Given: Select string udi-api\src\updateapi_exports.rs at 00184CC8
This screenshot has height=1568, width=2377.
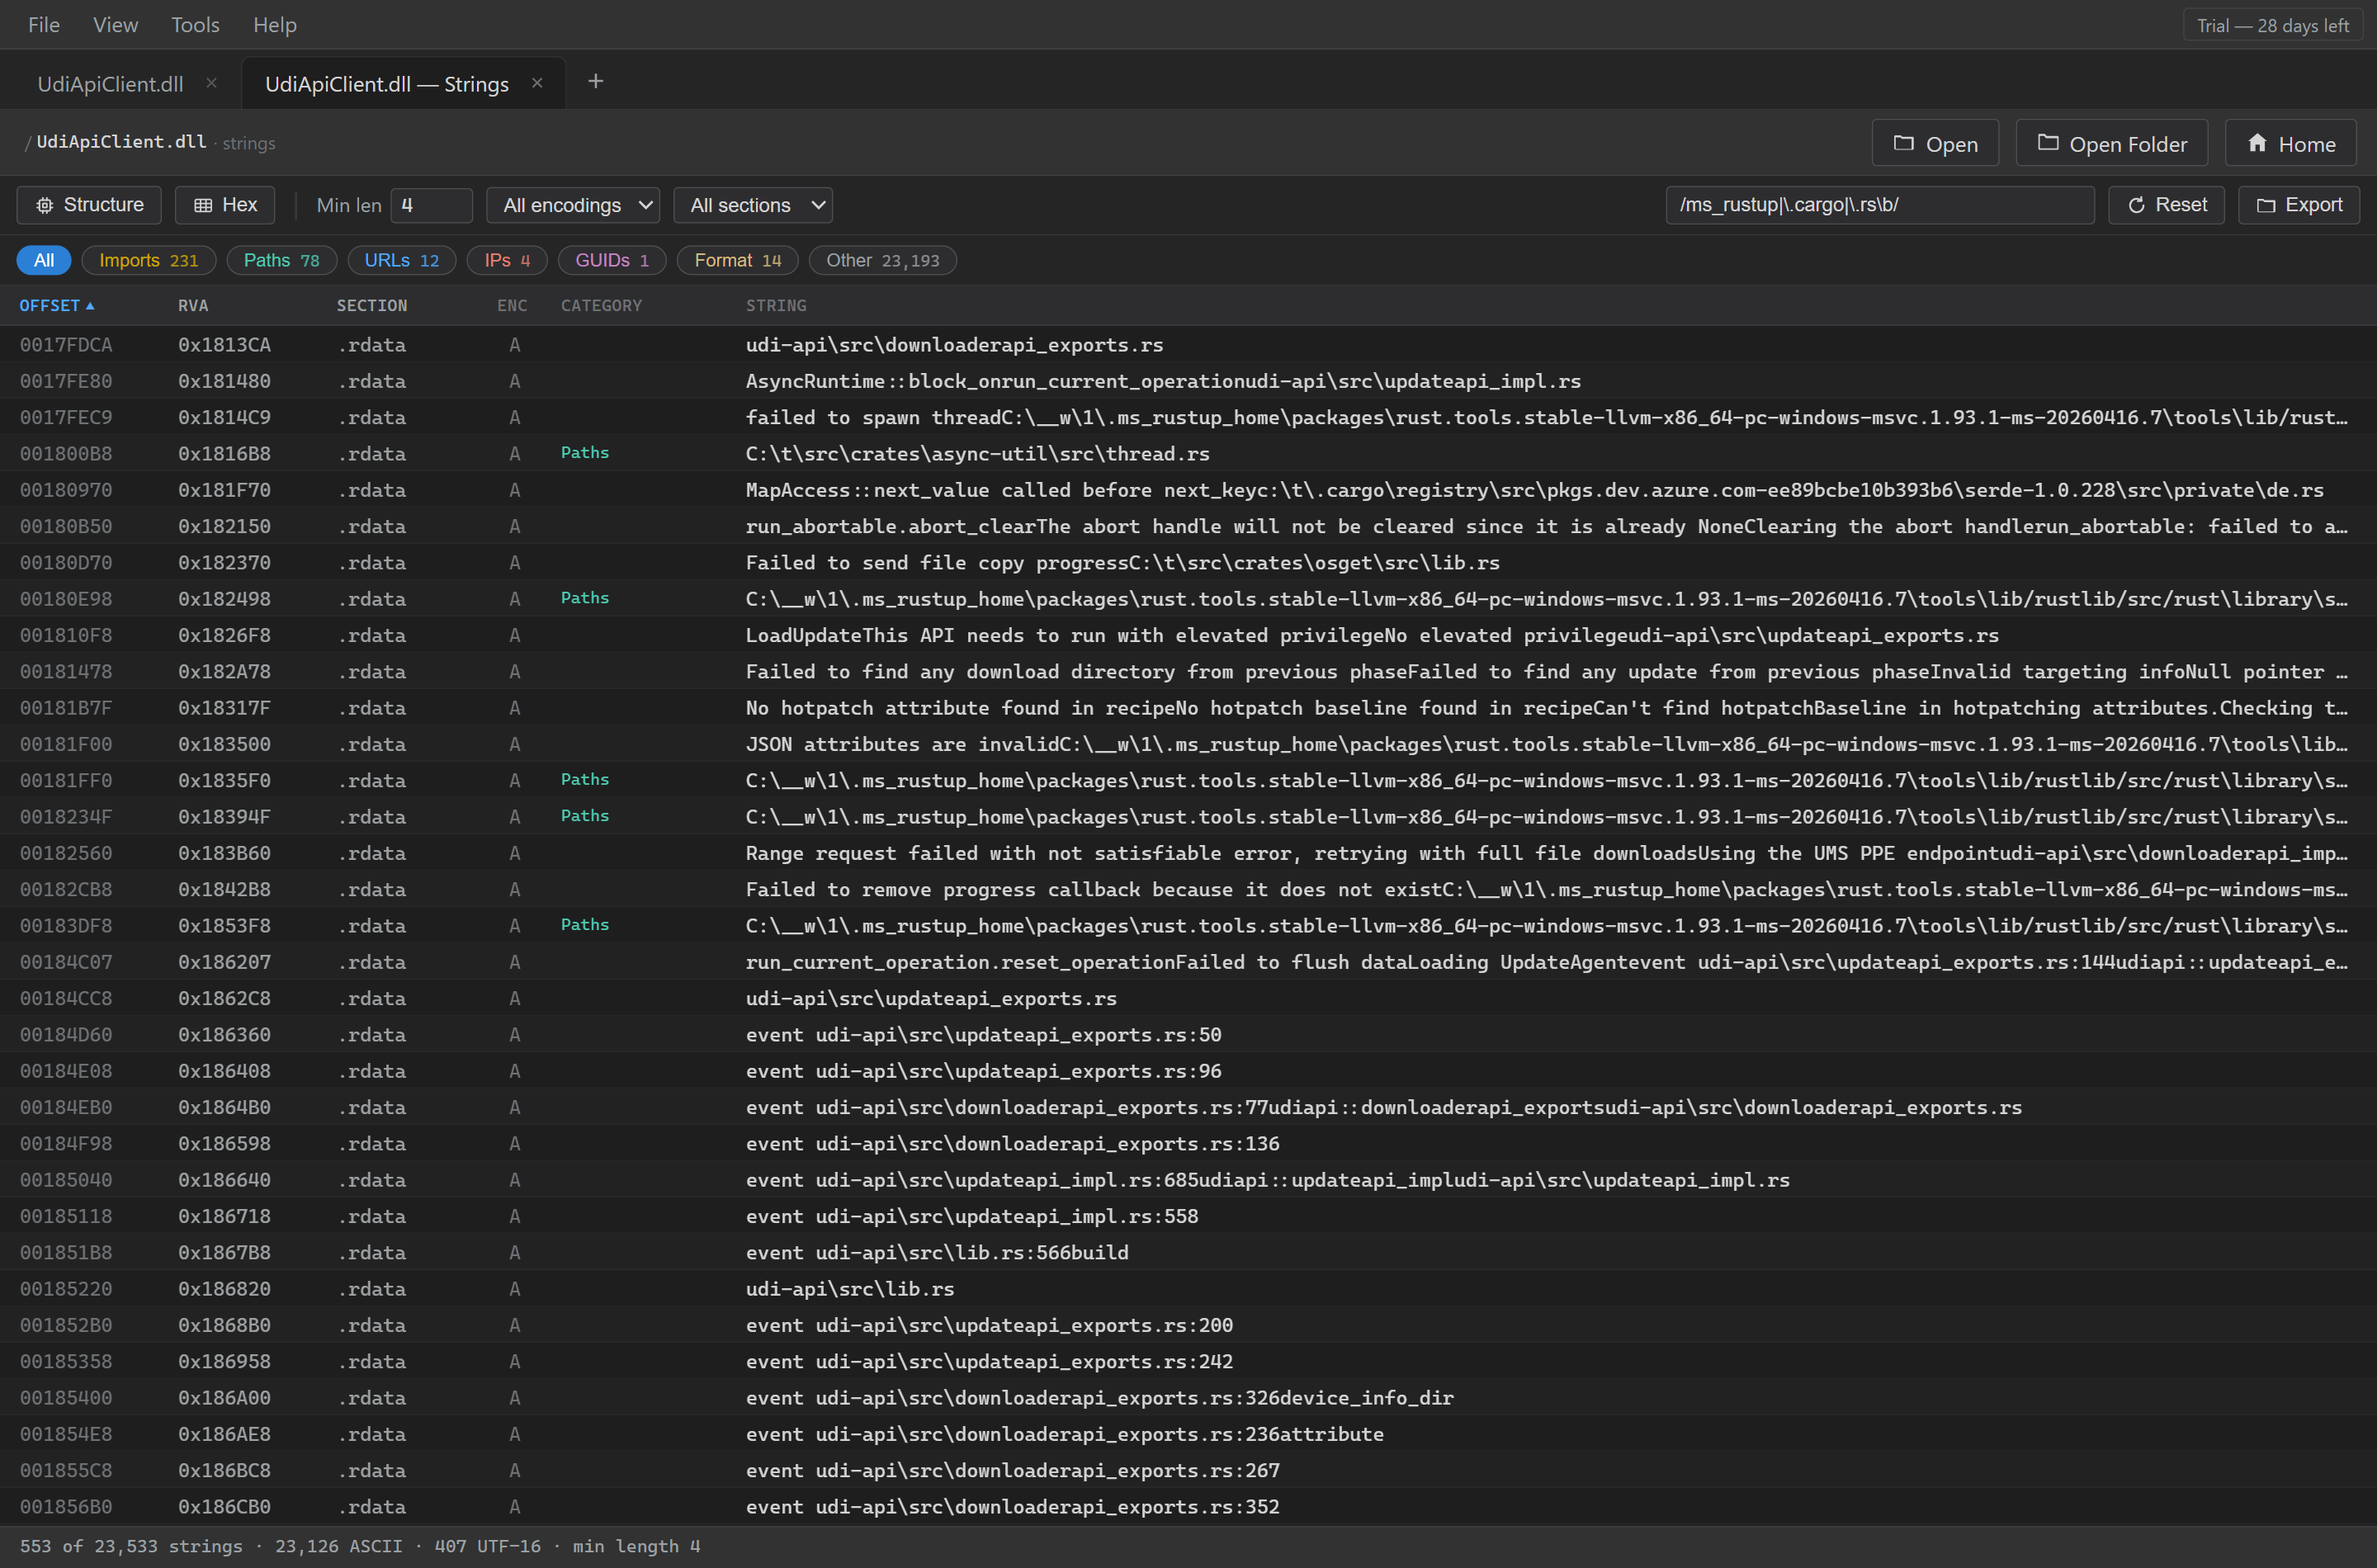Looking at the screenshot, I should (931, 999).
